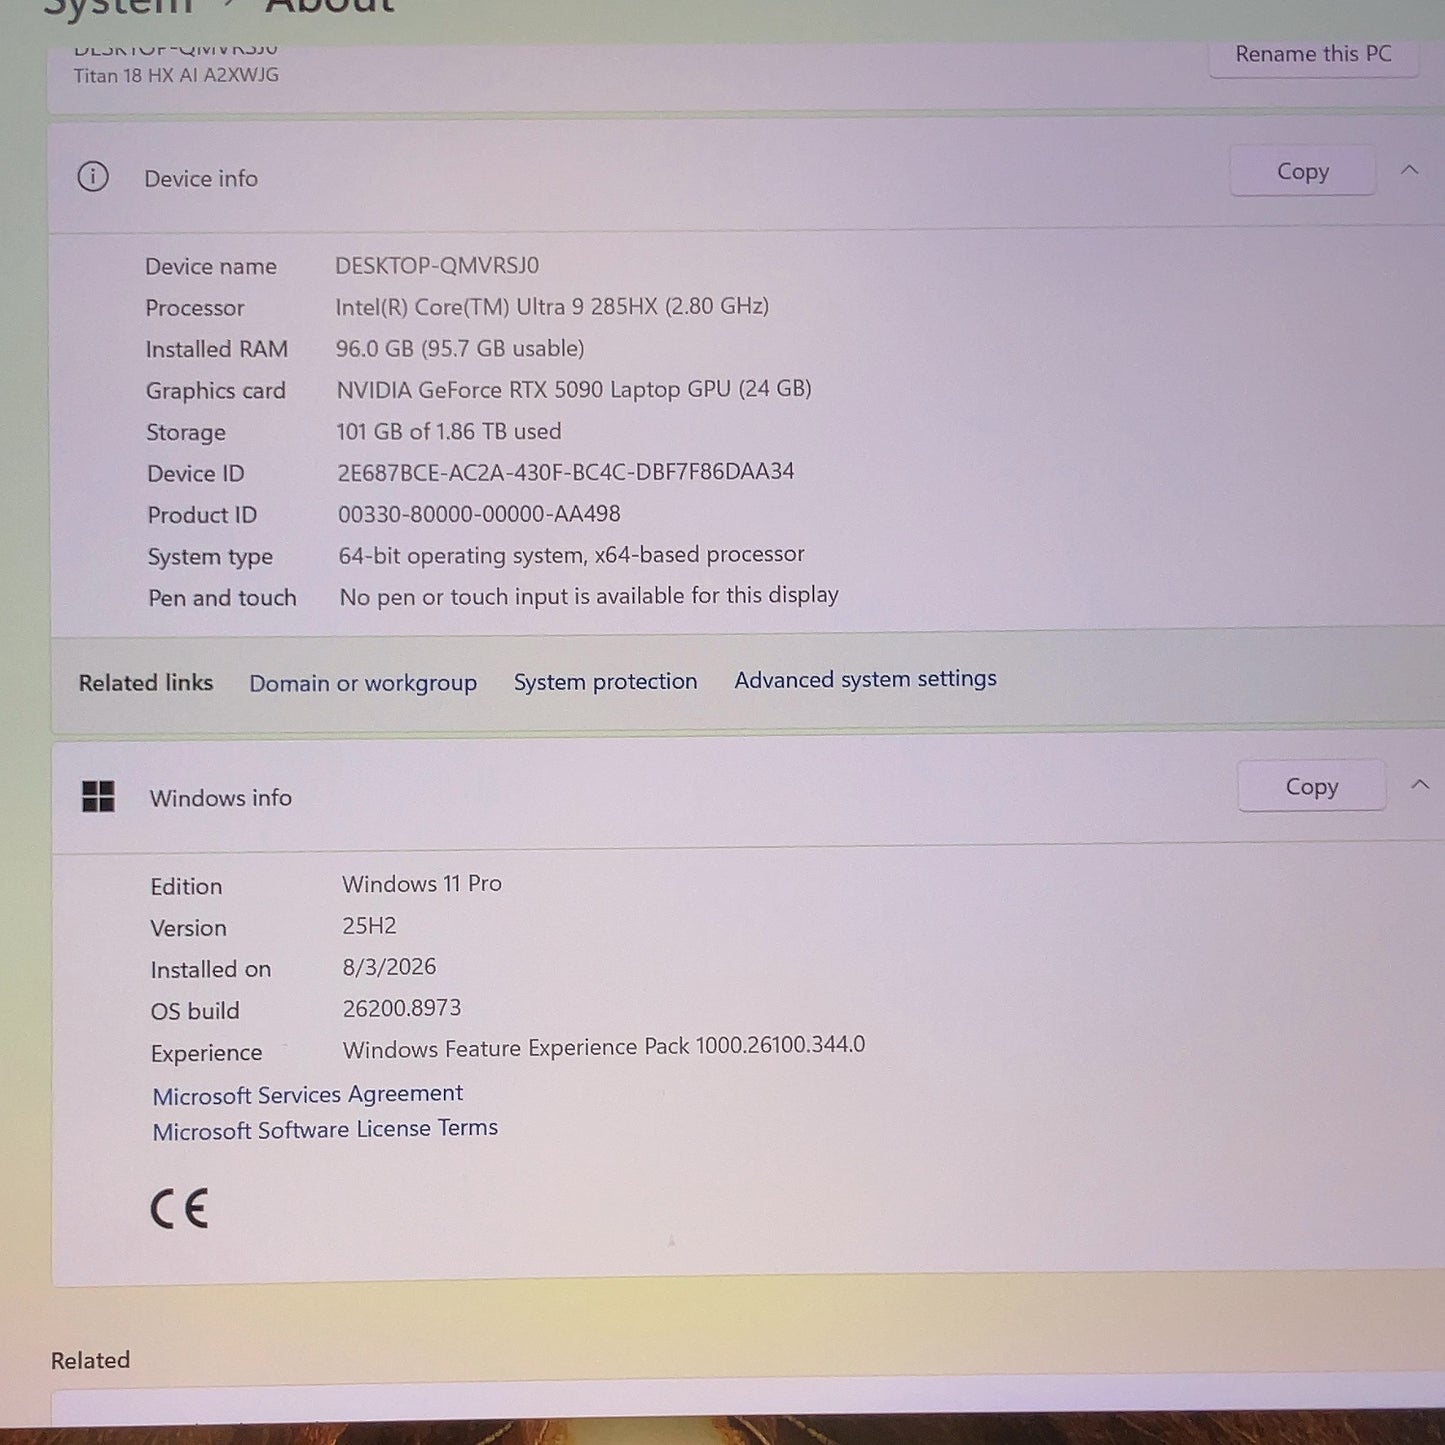Click the Rename this PC button
Screen dimensions: 1445x1445
[x=1313, y=54]
